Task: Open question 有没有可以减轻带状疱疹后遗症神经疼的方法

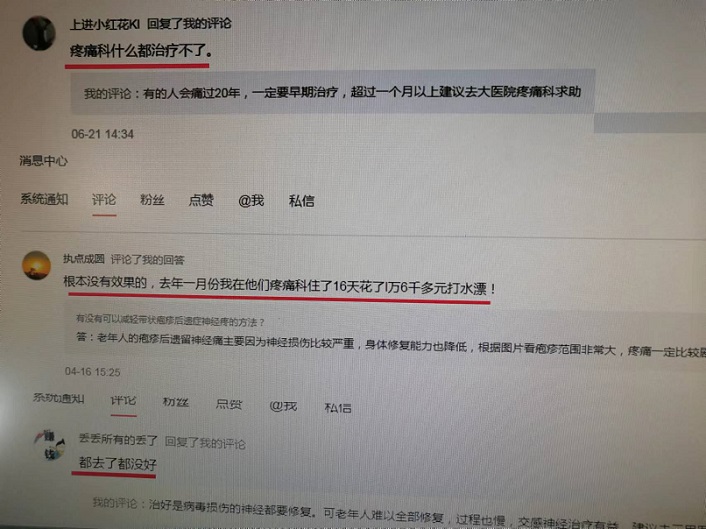Action: pyautogui.click(x=170, y=321)
